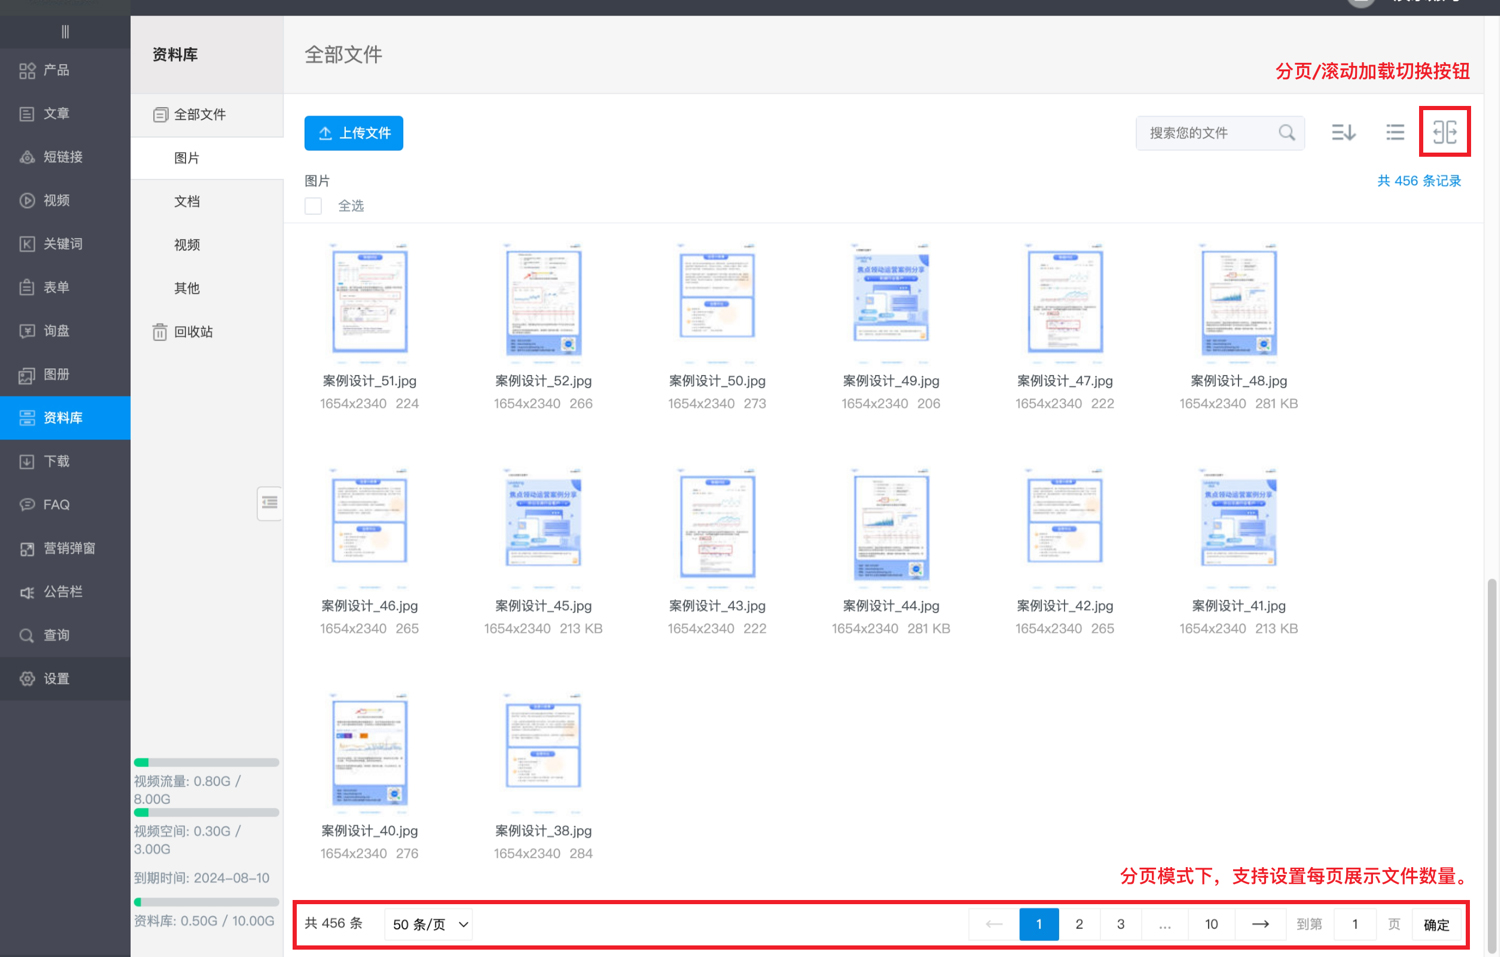
Task: Open the 回收站 recycle bin
Action: [x=192, y=331]
